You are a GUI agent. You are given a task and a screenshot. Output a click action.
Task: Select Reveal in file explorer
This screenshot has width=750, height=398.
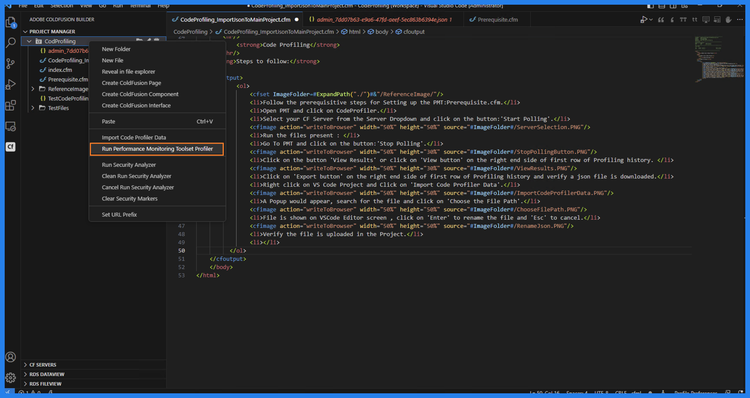pyautogui.click(x=157, y=72)
